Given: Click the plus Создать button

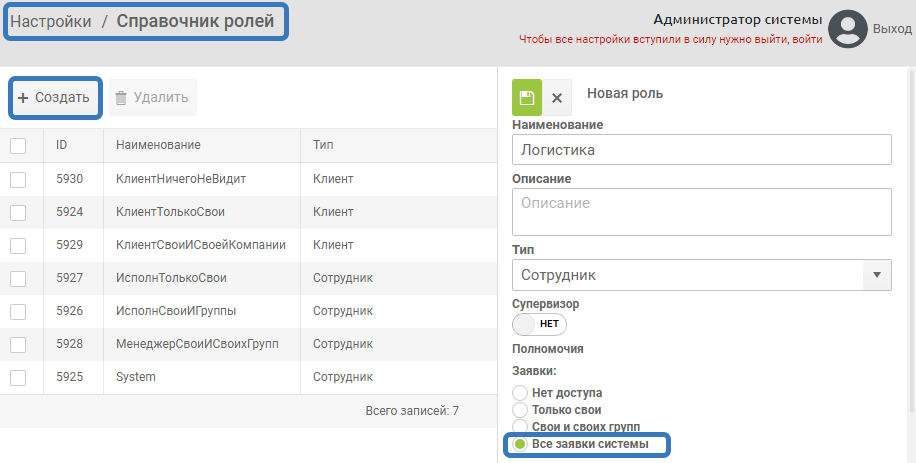Looking at the screenshot, I should [x=55, y=98].
